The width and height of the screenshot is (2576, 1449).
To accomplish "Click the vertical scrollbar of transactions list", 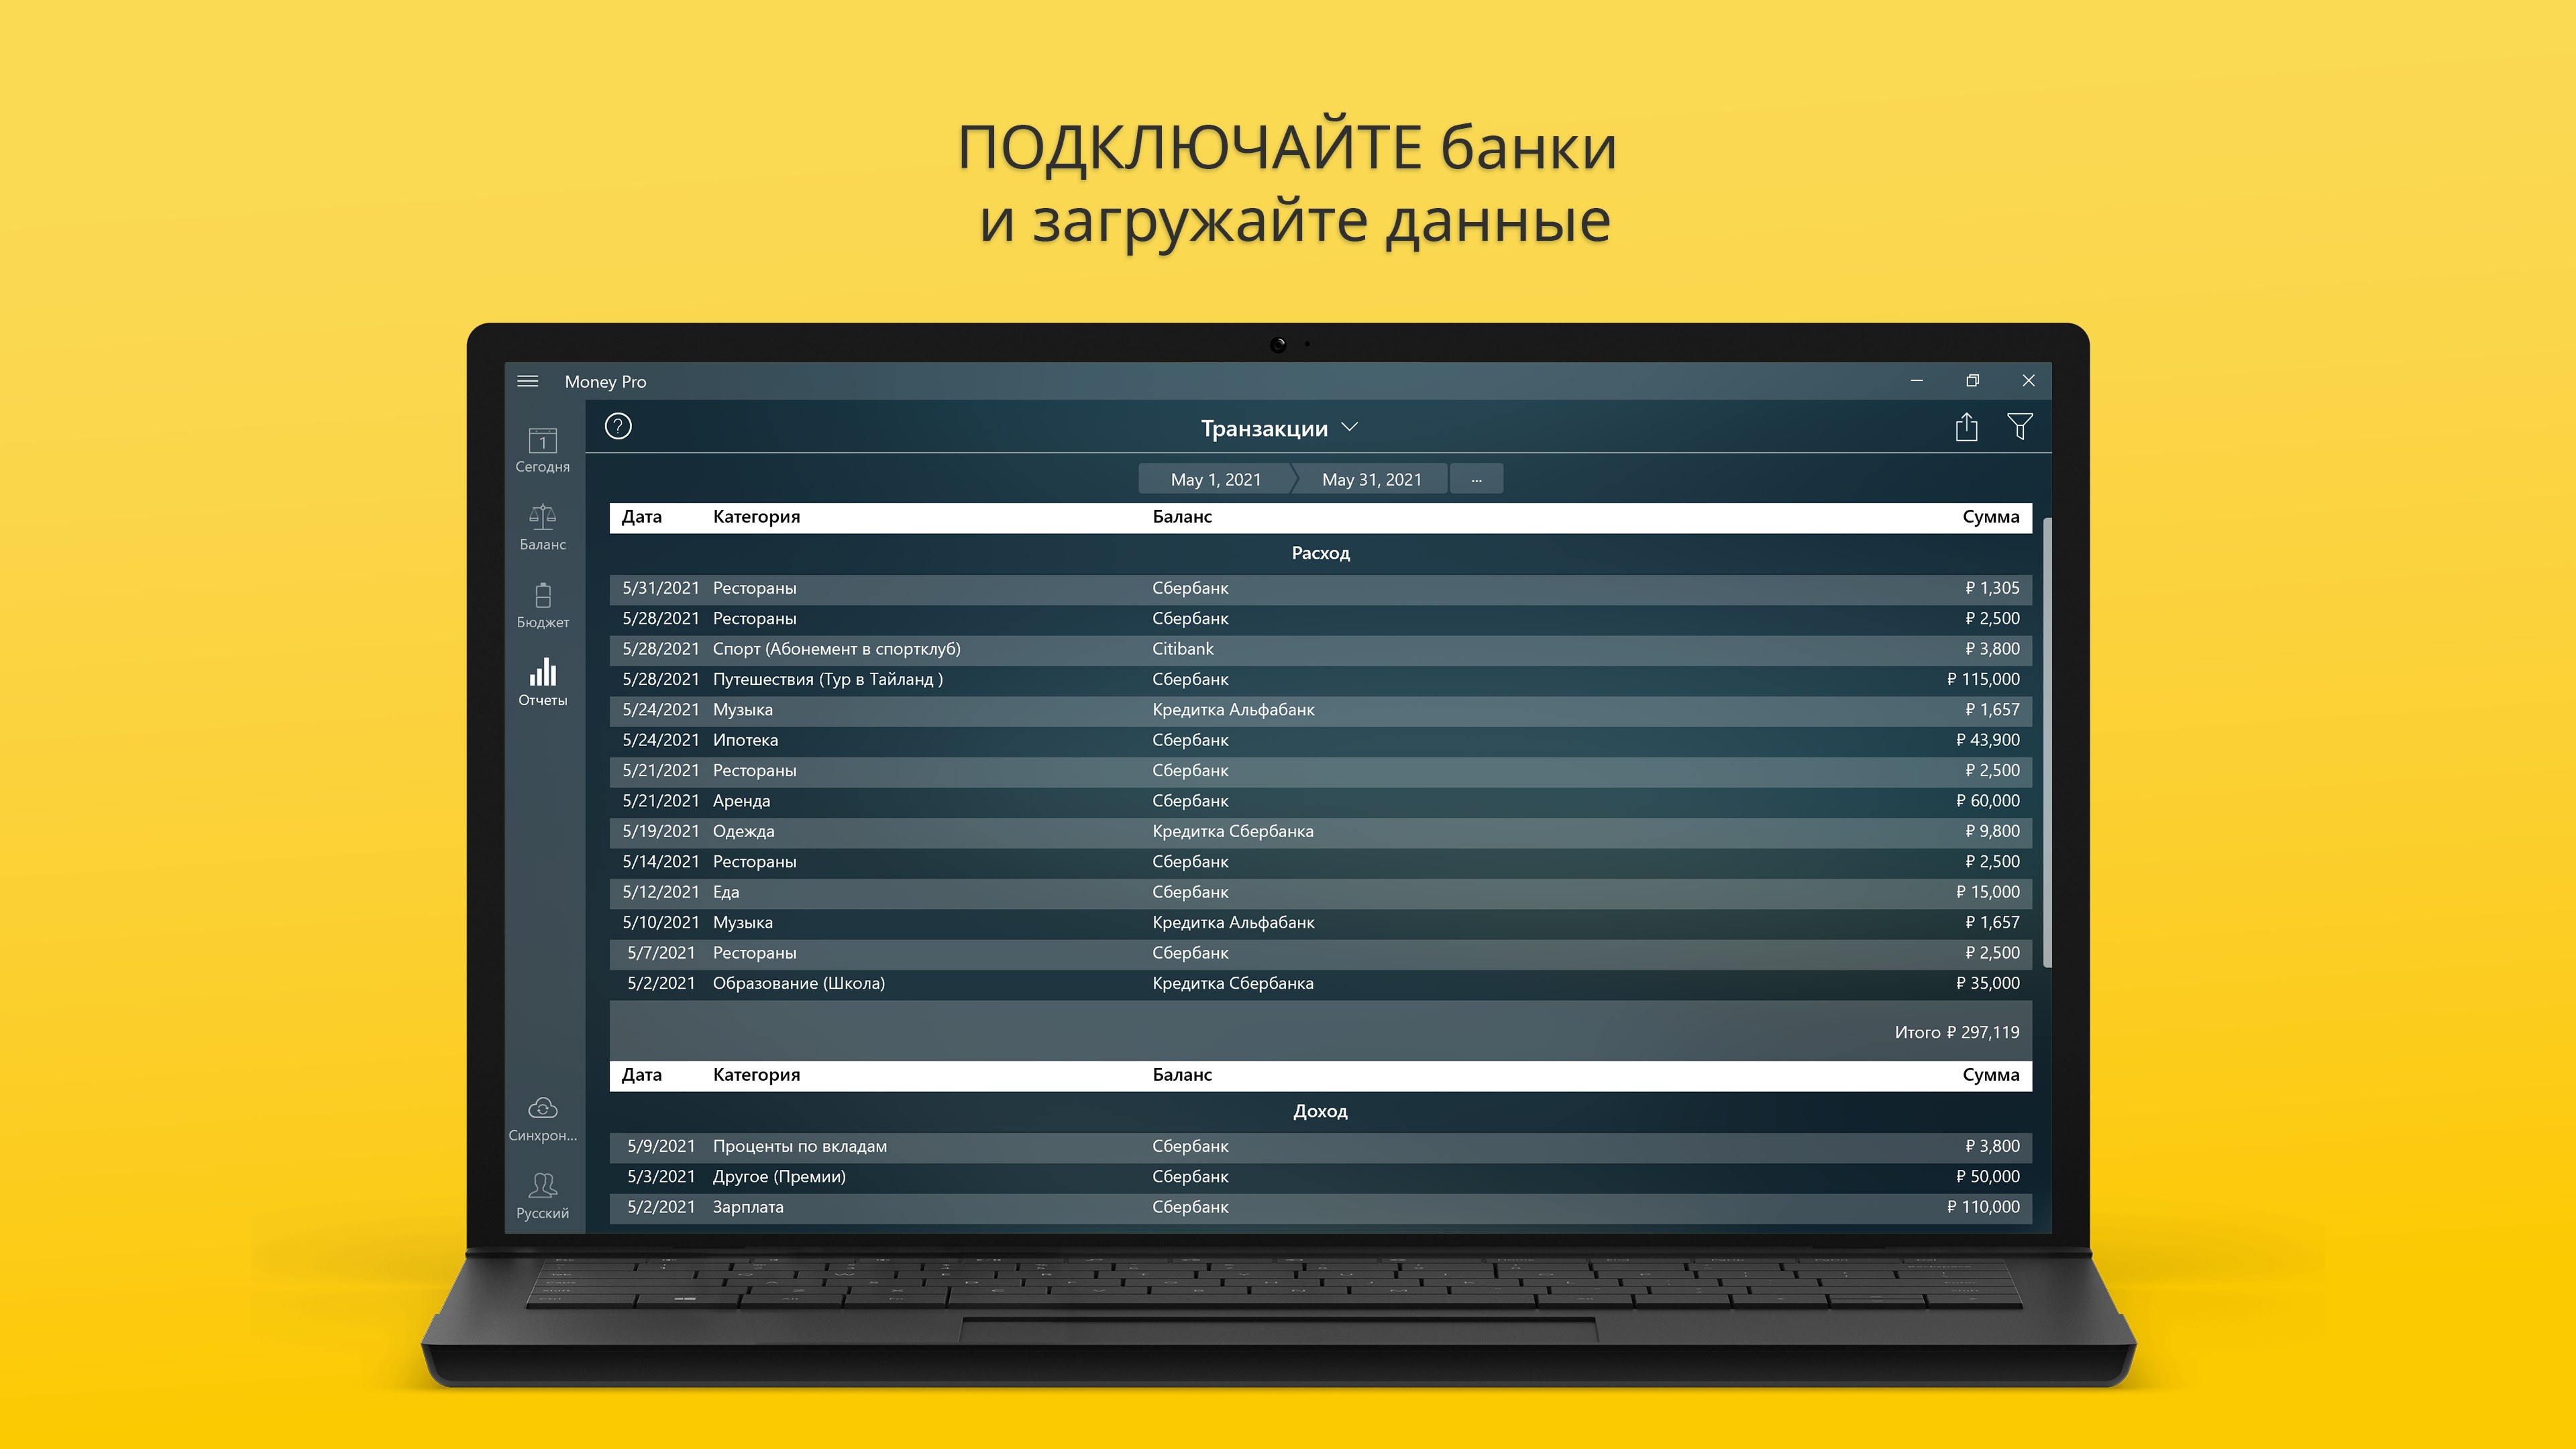I will pyautogui.click(x=2047, y=742).
